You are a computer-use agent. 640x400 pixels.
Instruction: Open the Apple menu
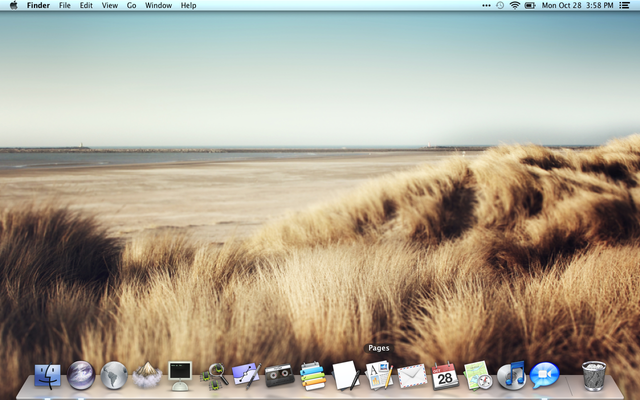pyautogui.click(x=13, y=6)
